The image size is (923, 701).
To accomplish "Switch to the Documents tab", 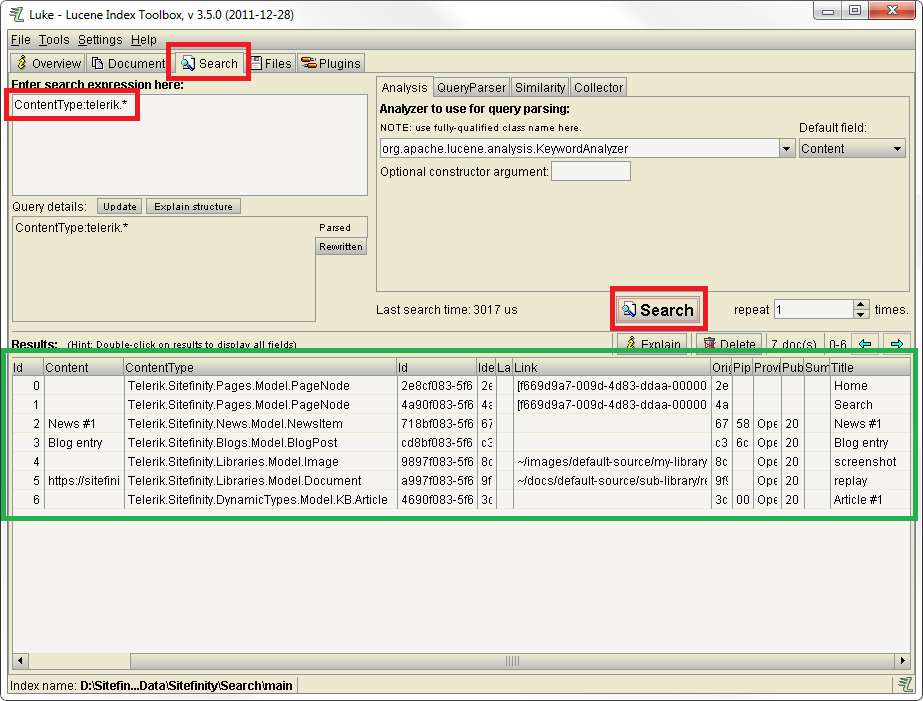I will (128, 63).
